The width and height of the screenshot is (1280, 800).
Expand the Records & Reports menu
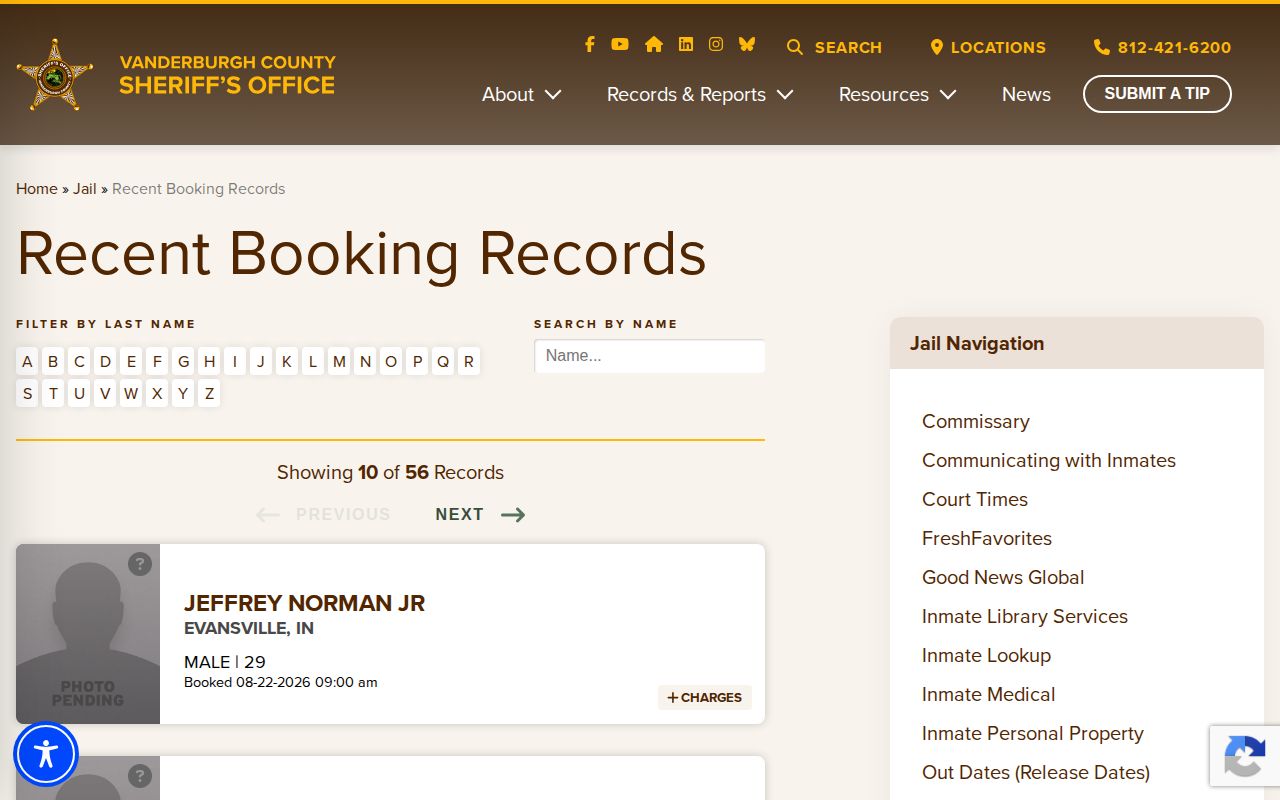[x=700, y=94]
